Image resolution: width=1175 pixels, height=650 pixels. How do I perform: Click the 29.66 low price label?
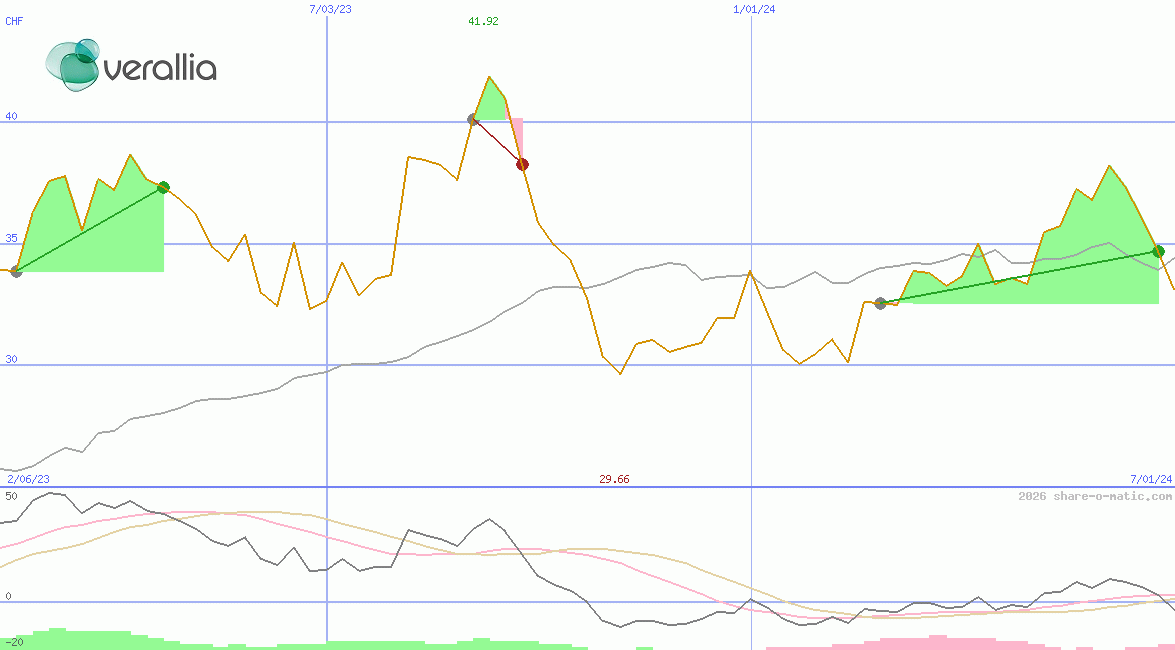[x=614, y=480]
